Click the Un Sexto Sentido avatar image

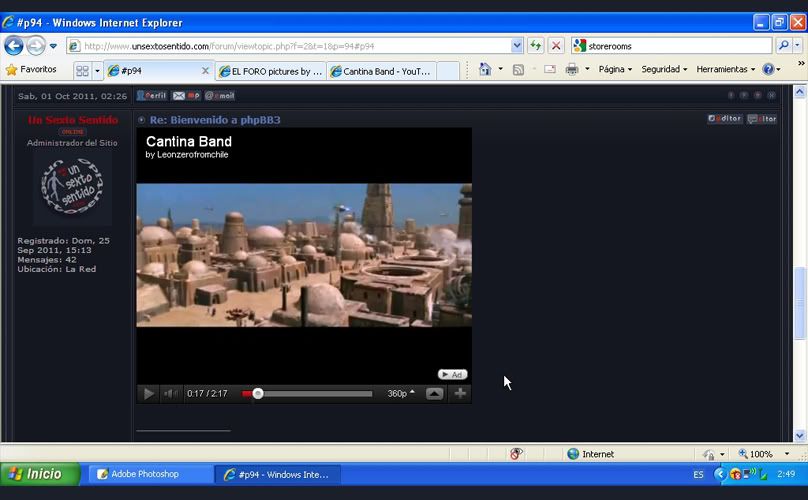point(72,187)
